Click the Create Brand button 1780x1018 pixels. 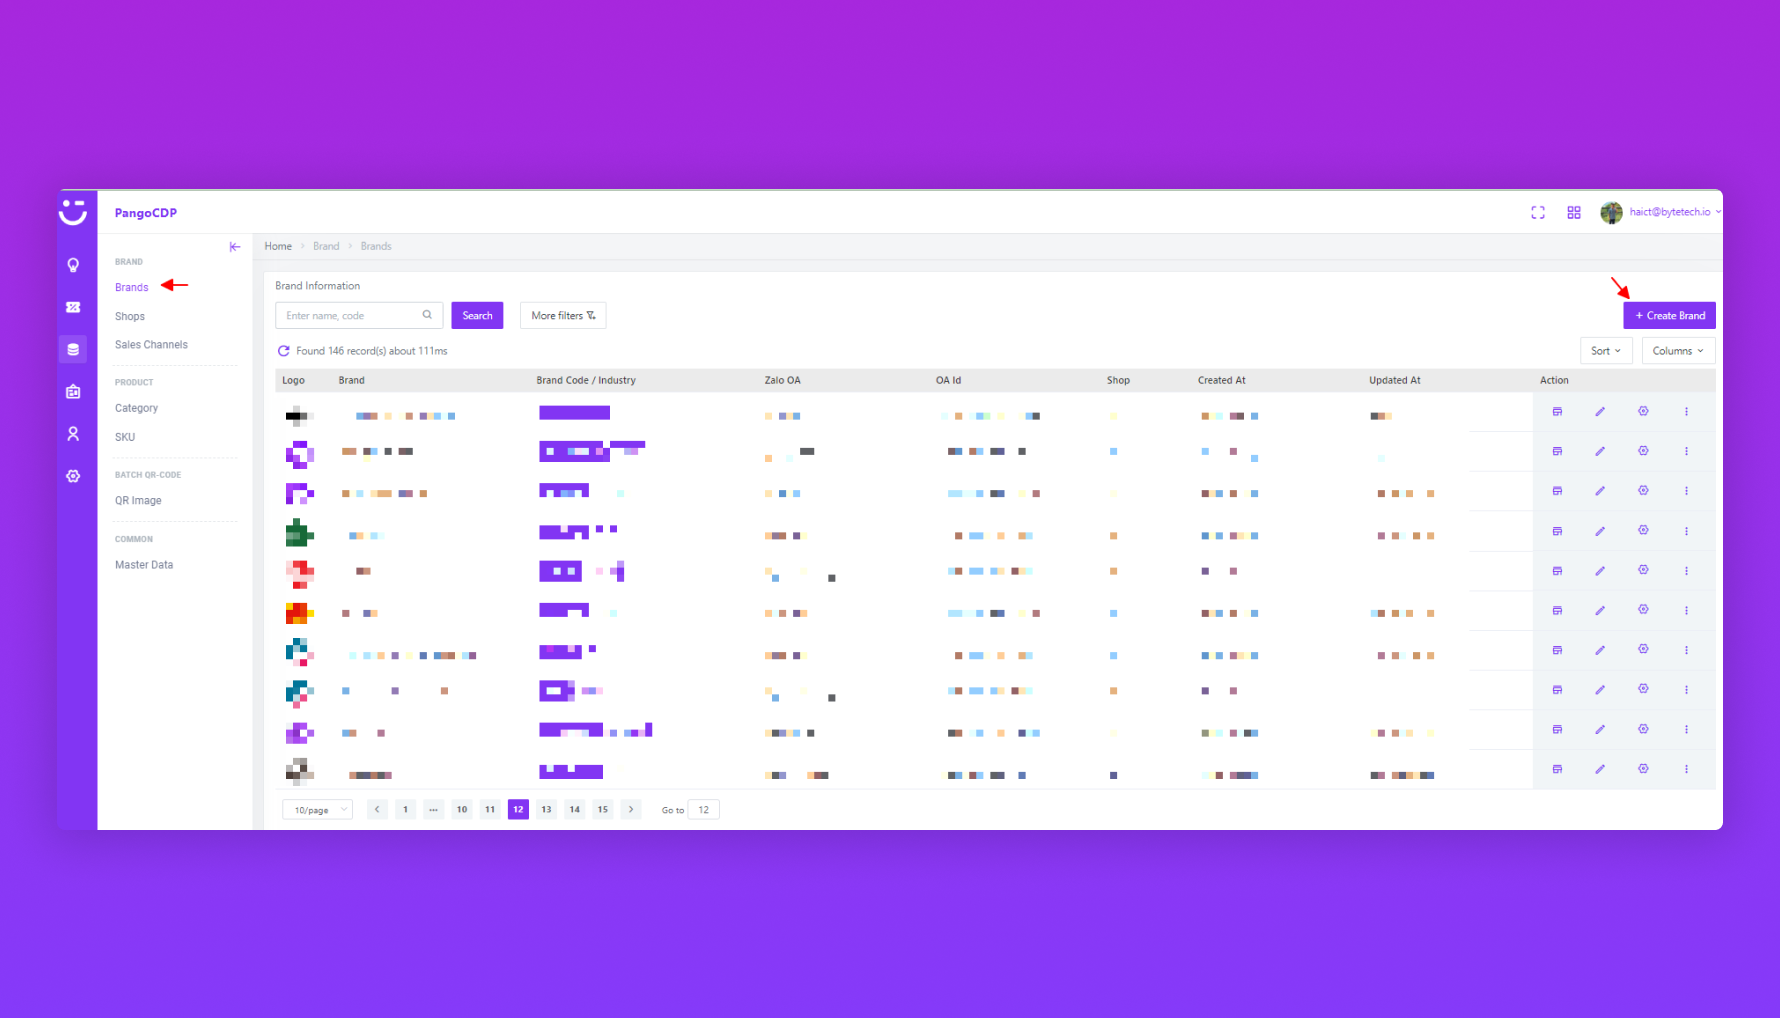1669,316
